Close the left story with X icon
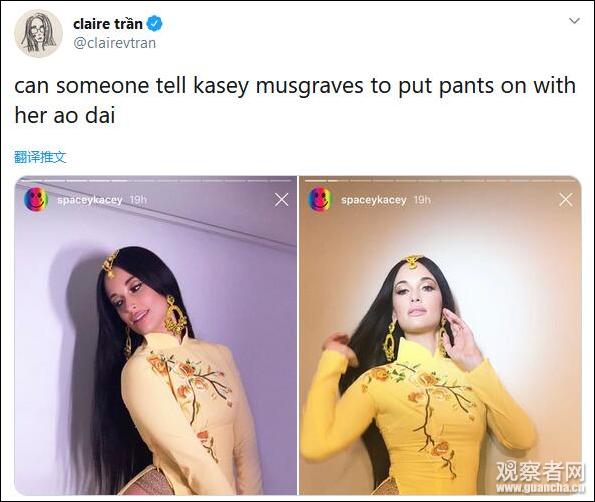This screenshot has height=502, width=595. pyautogui.click(x=281, y=199)
